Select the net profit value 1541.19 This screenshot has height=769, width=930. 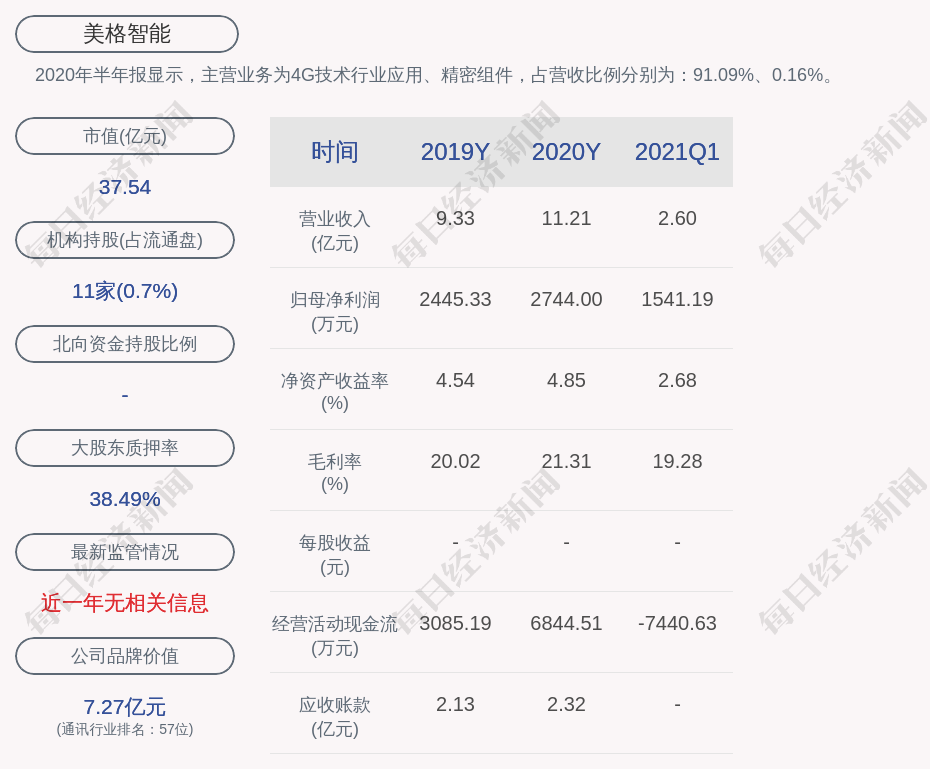[677, 299]
